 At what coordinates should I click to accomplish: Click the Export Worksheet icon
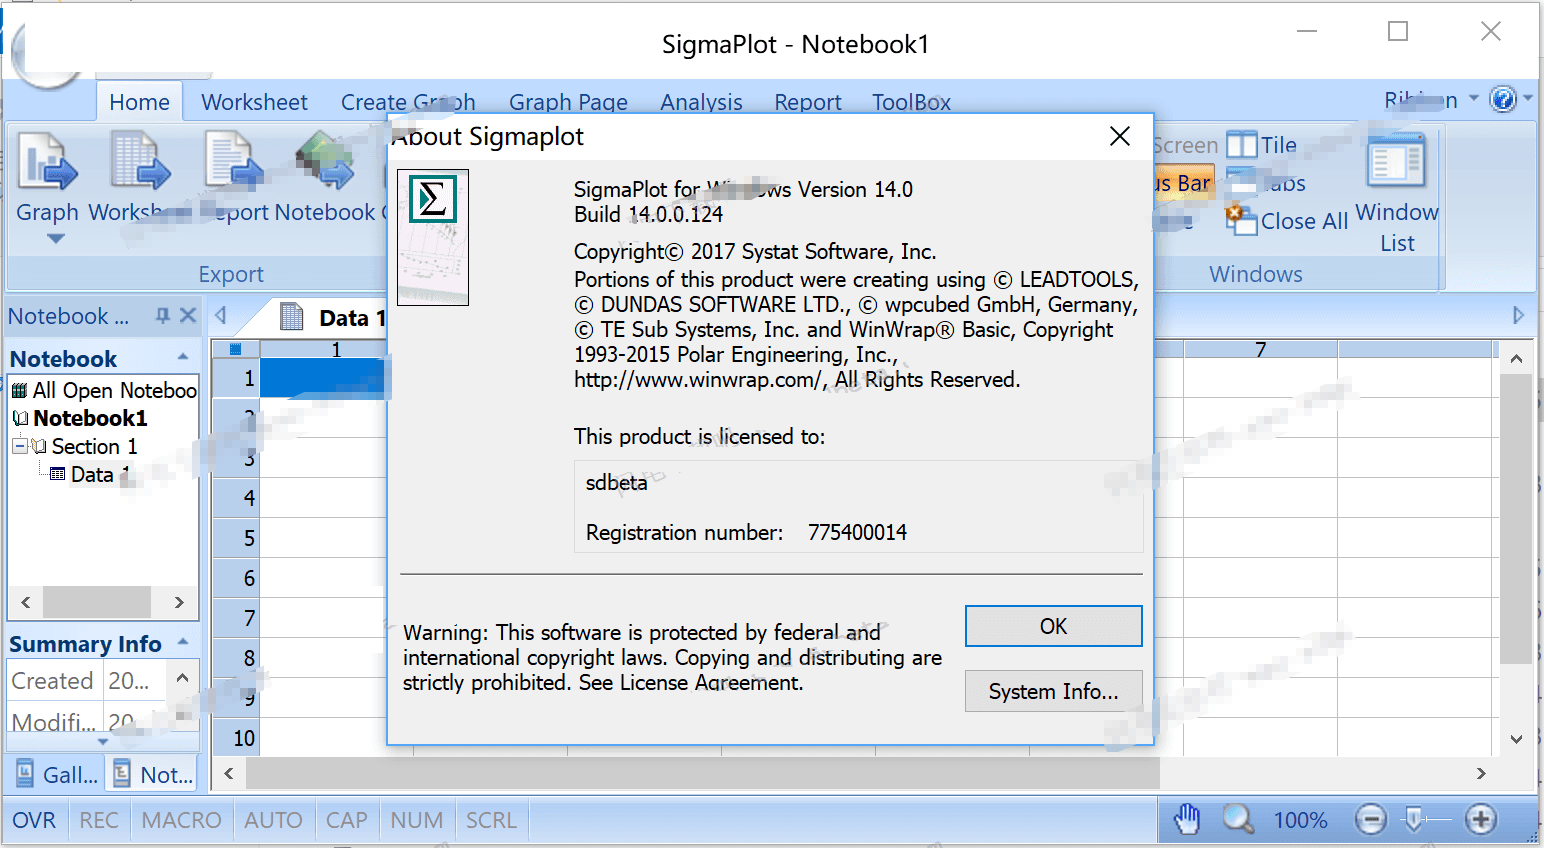pos(139,161)
